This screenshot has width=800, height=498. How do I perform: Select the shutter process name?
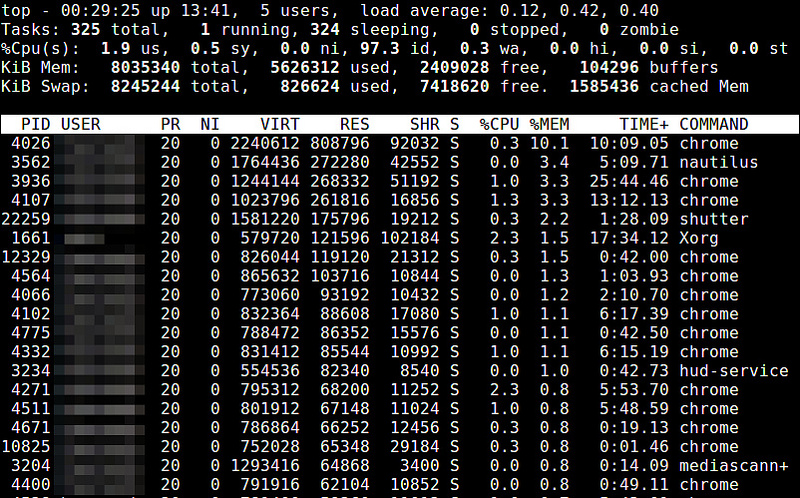point(713,219)
